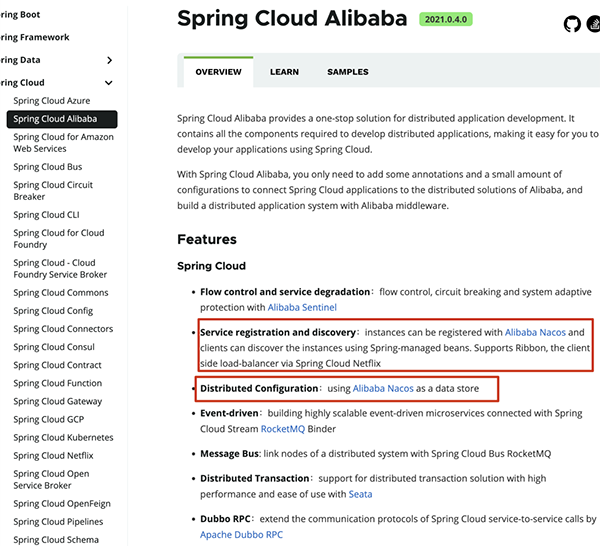Image resolution: width=600 pixels, height=546 pixels.
Task: Open Spring Cloud - Cloud Foundry Service Broker
Action: [60, 269]
